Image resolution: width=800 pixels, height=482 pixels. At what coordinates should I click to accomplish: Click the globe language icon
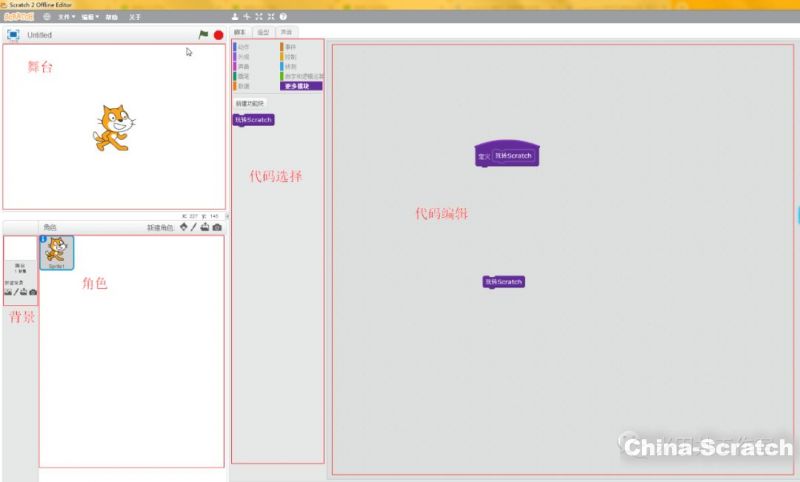point(46,17)
